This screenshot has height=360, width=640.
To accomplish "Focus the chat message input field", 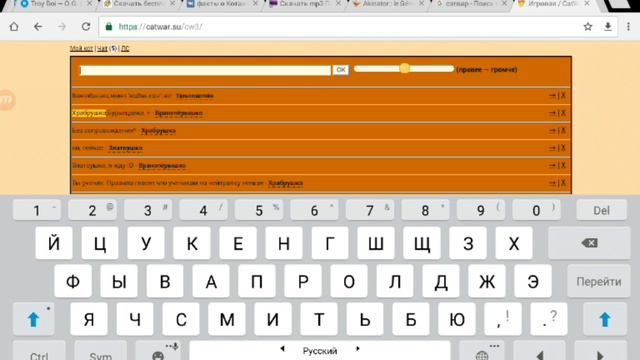I will pyautogui.click(x=205, y=70).
